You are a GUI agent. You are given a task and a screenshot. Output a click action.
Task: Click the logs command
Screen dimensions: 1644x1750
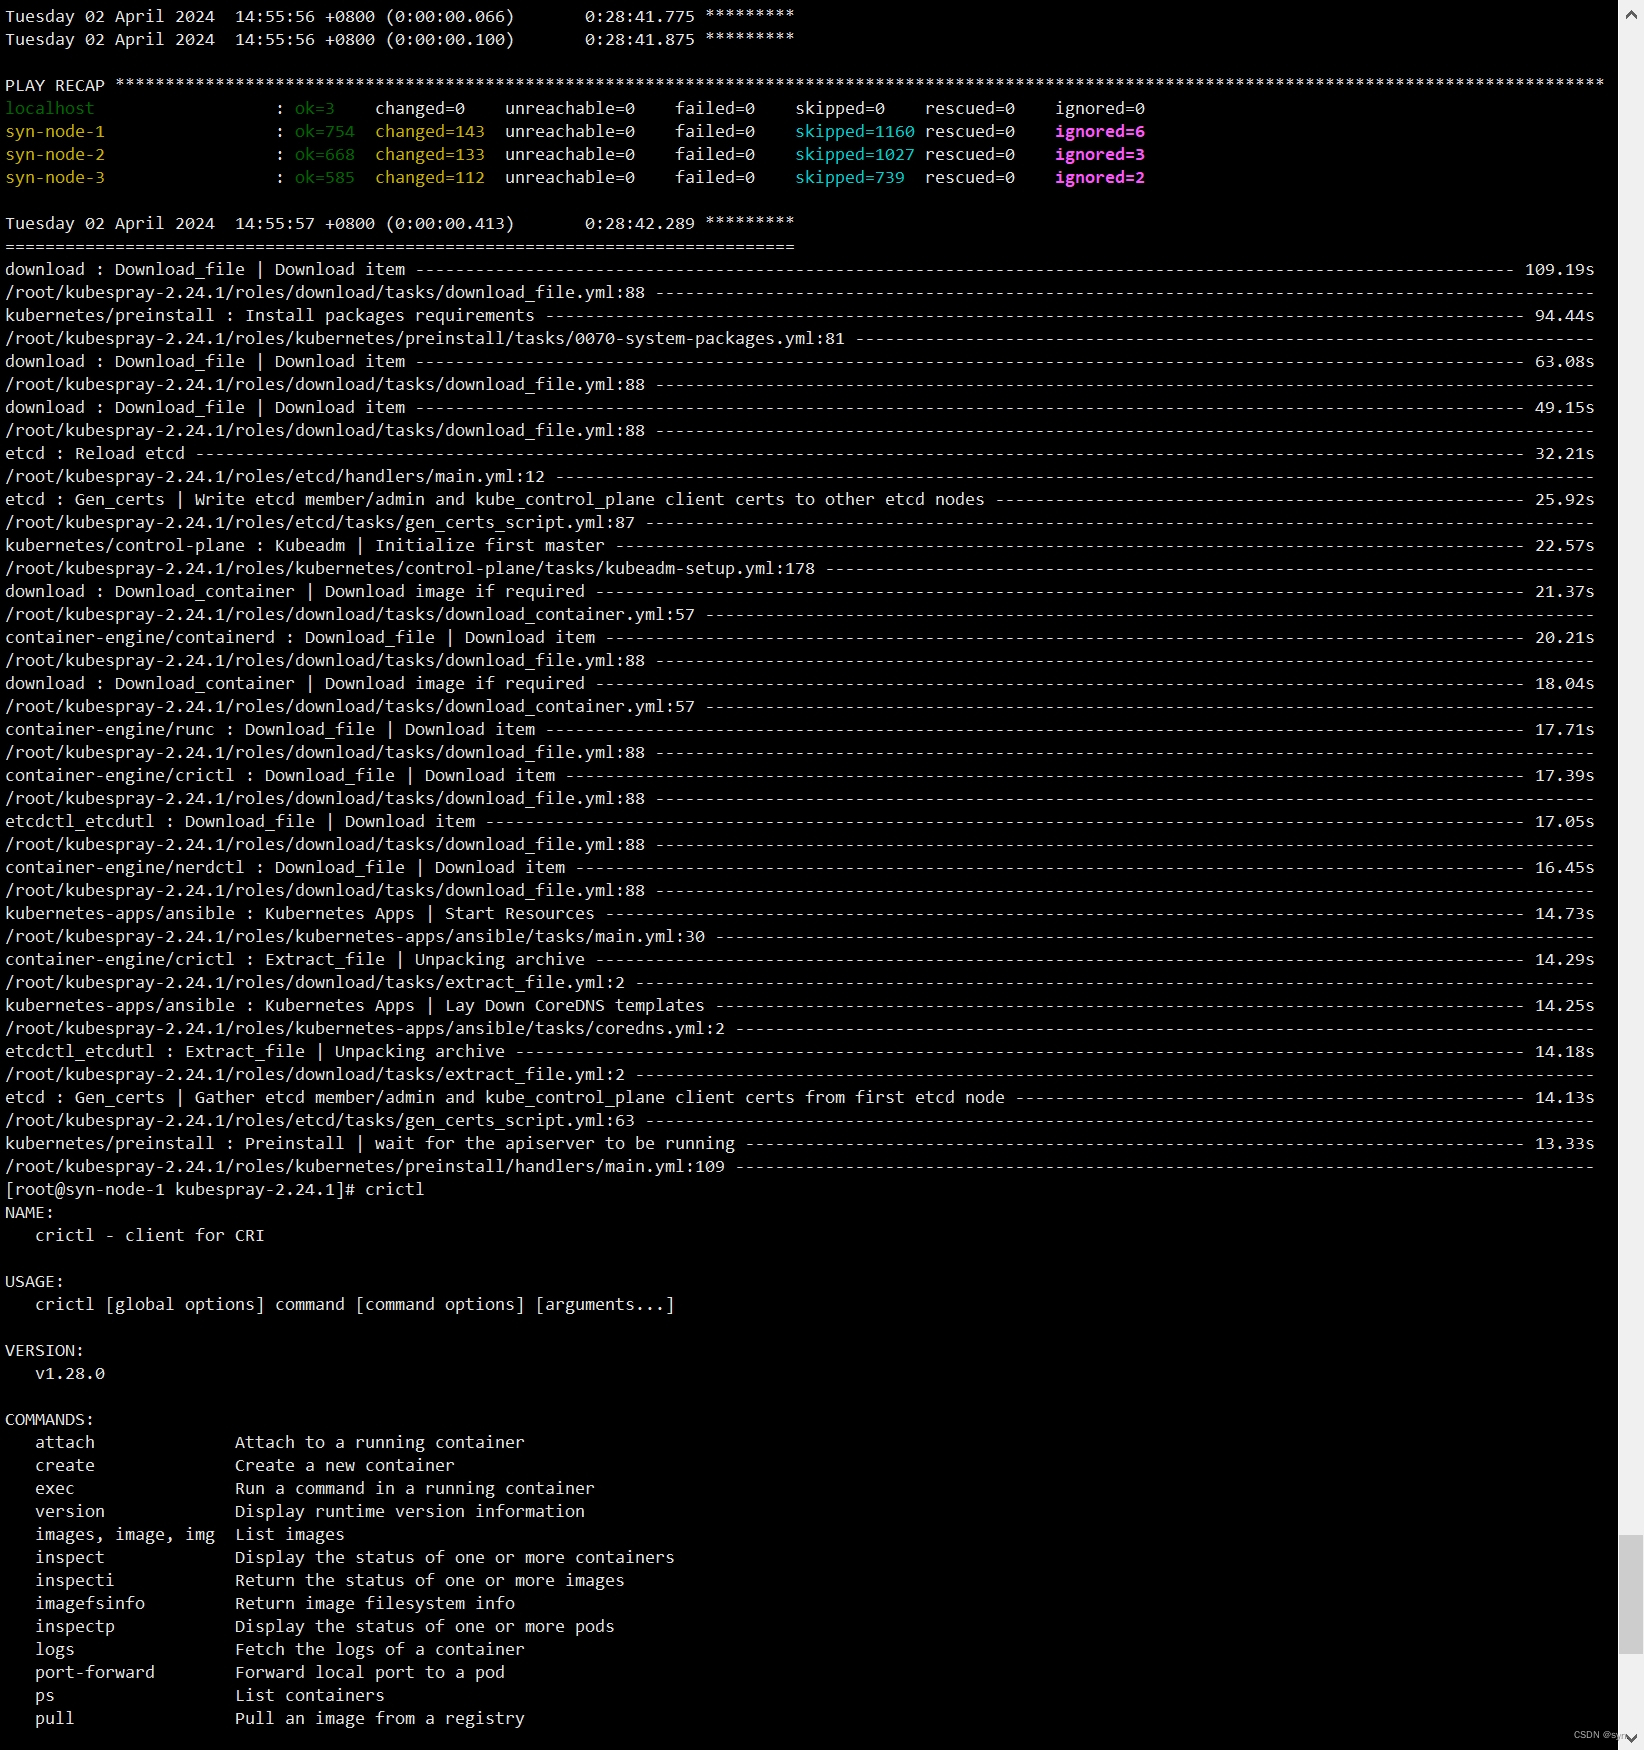coord(55,1649)
